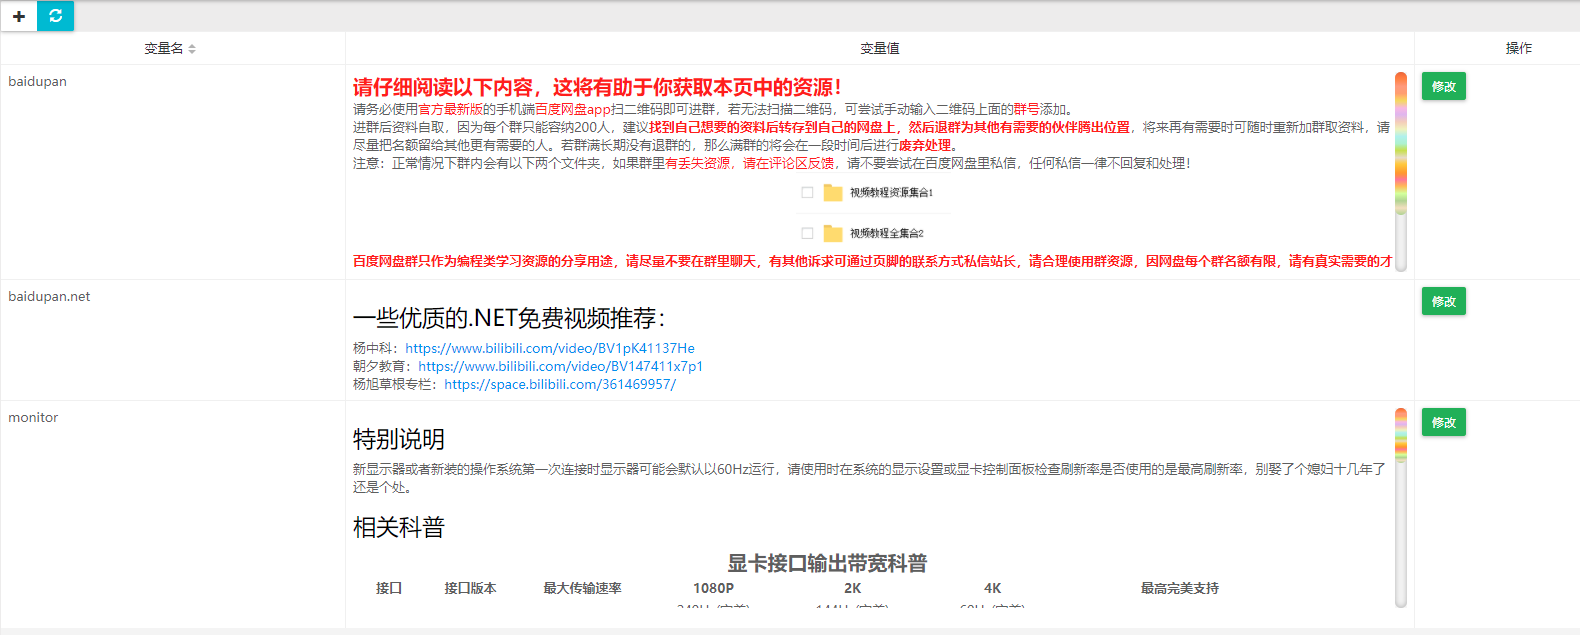Click the 变量值 column header

coord(879,48)
